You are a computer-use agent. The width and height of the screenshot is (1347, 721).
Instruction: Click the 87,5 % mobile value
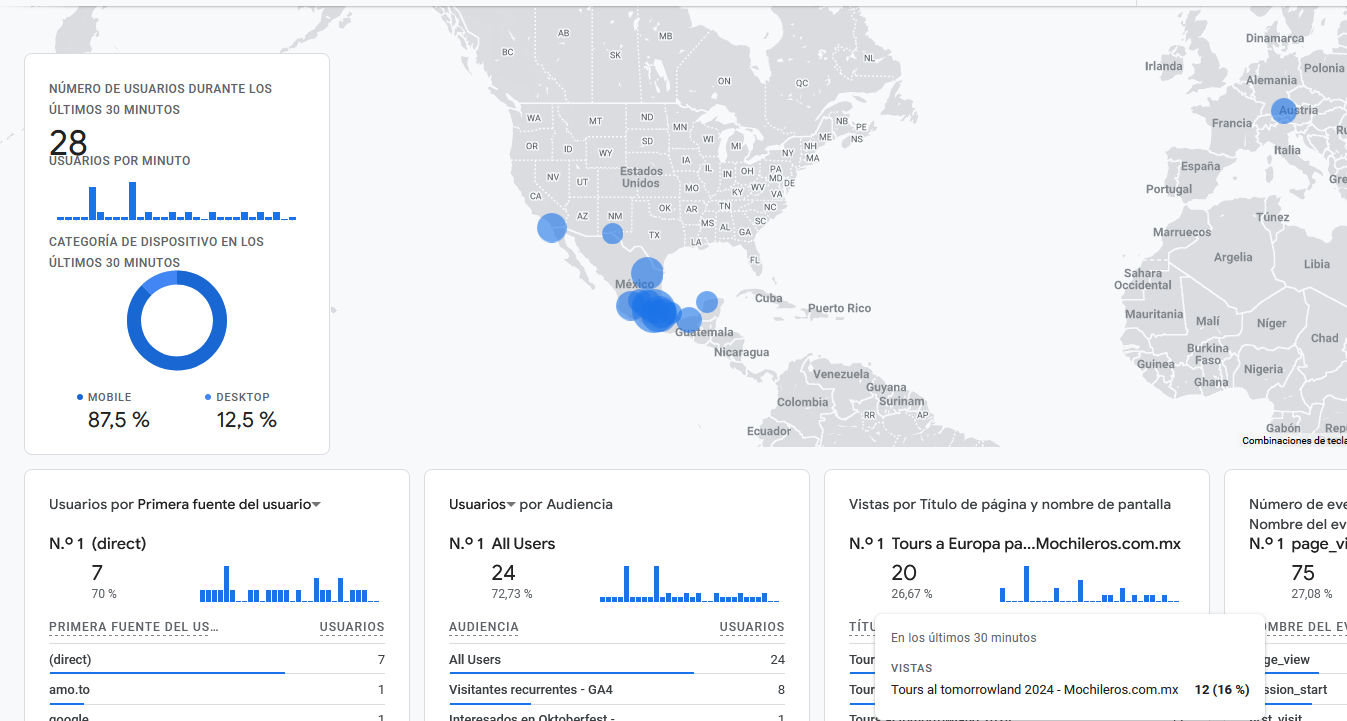point(119,420)
